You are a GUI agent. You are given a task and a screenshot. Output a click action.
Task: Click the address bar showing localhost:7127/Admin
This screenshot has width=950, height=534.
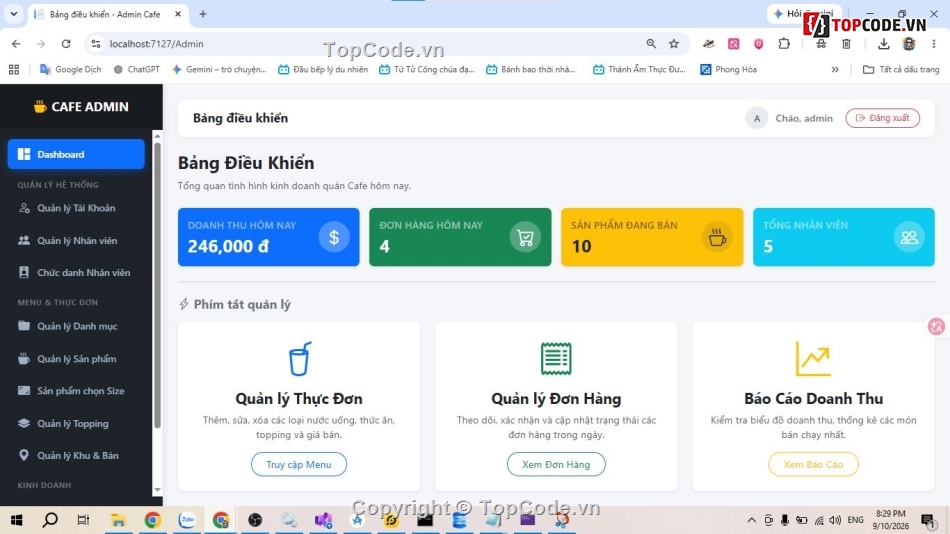tap(364, 44)
